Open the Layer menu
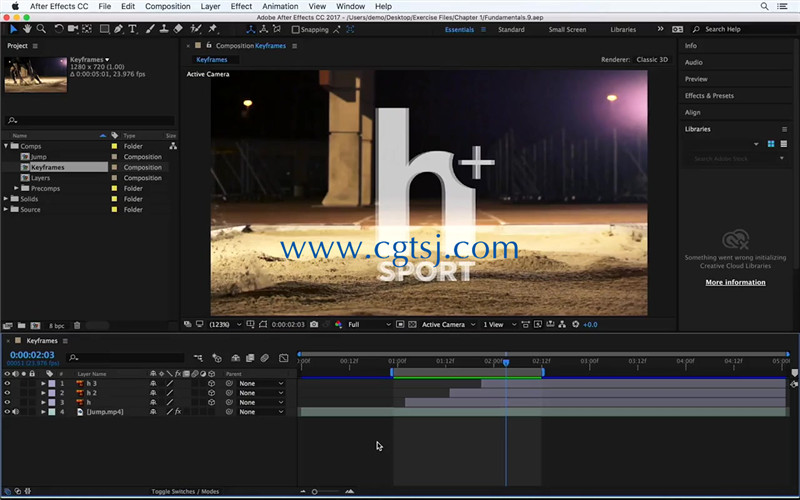 click(x=210, y=6)
